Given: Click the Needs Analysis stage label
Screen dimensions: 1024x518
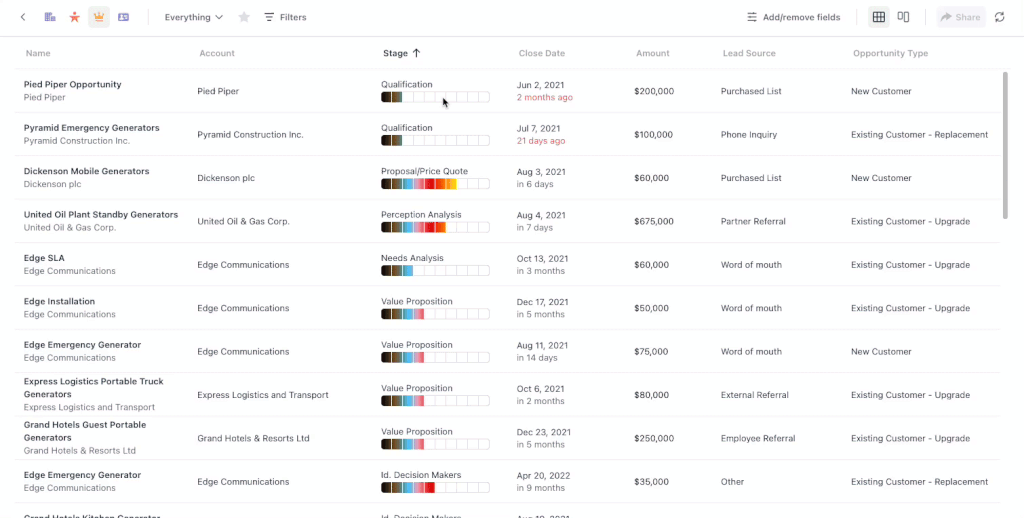Looking at the screenshot, I should (x=412, y=258).
